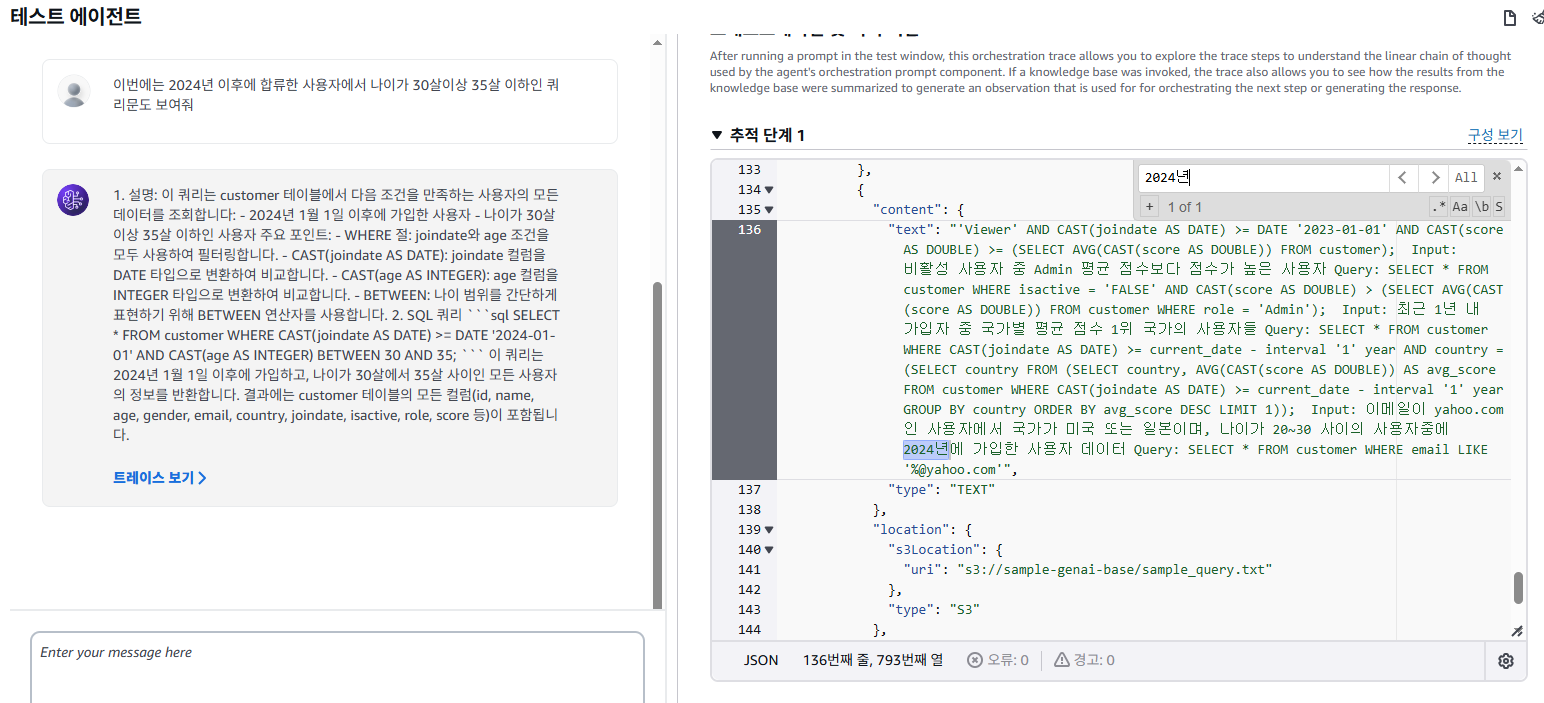Open 트레이스 보기 link
Image resolution: width=1544 pixels, height=703 pixels.
pos(160,478)
